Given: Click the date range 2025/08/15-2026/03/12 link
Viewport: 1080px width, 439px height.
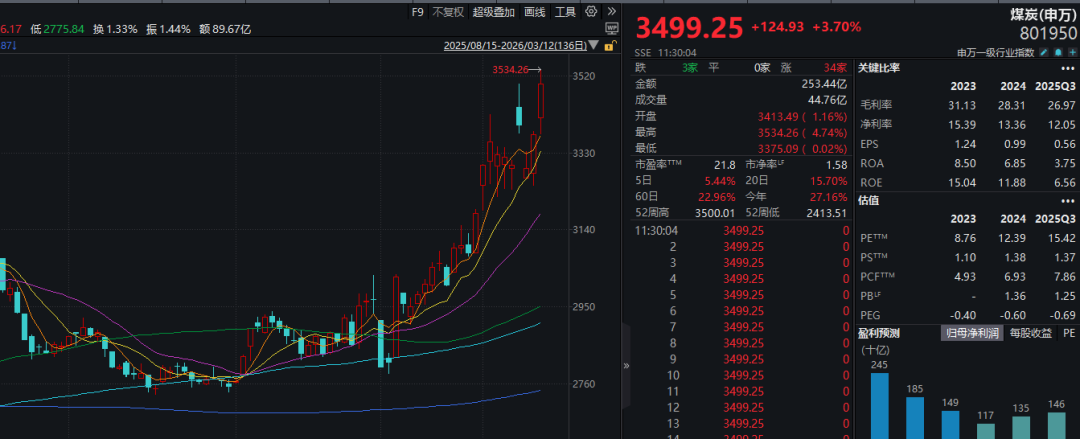Looking at the screenshot, I should [516, 46].
